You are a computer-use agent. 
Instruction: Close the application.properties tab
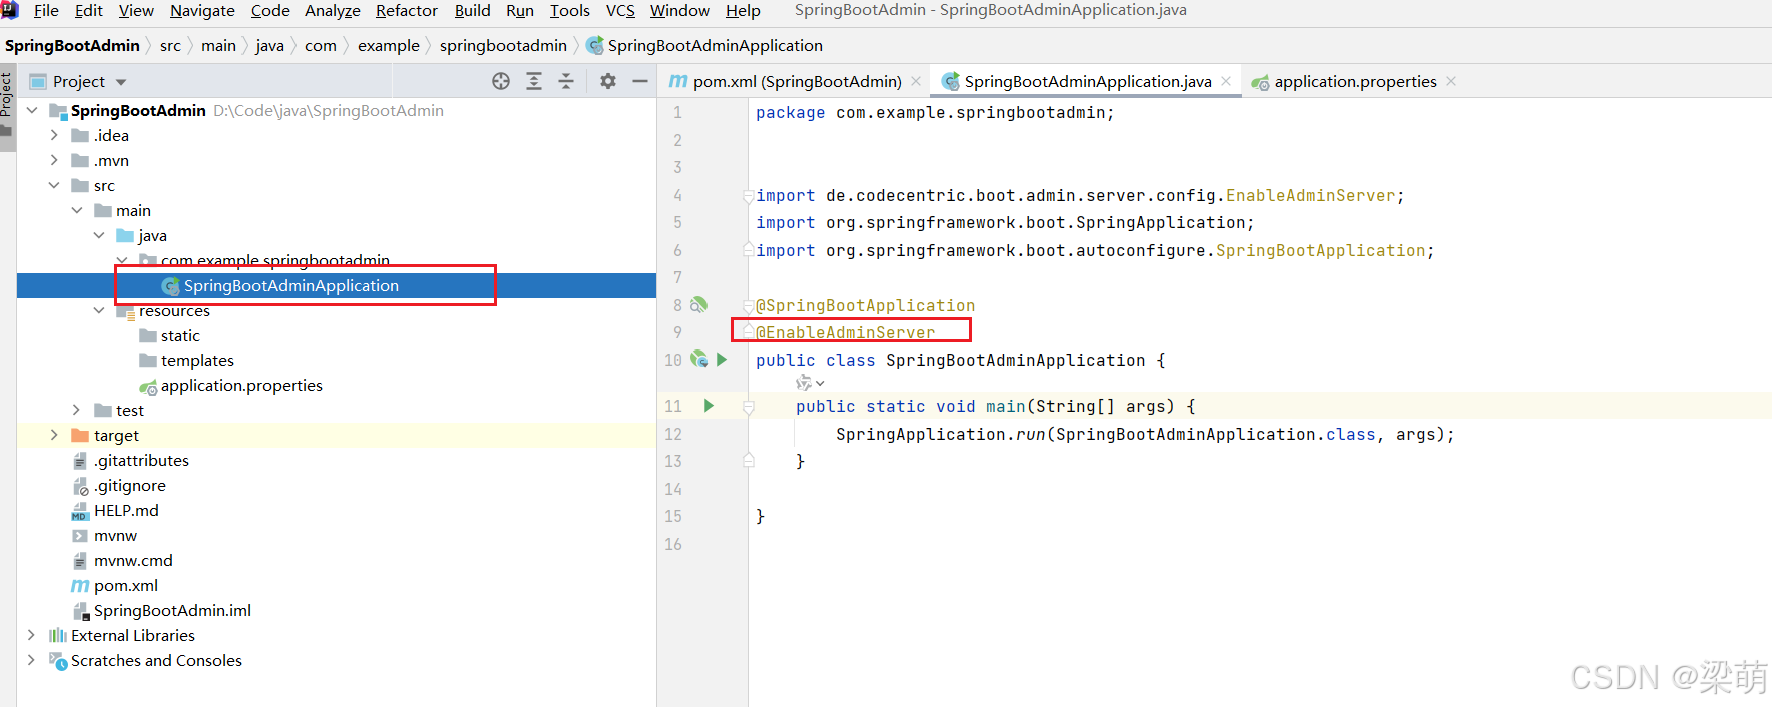coord(1451,81)
